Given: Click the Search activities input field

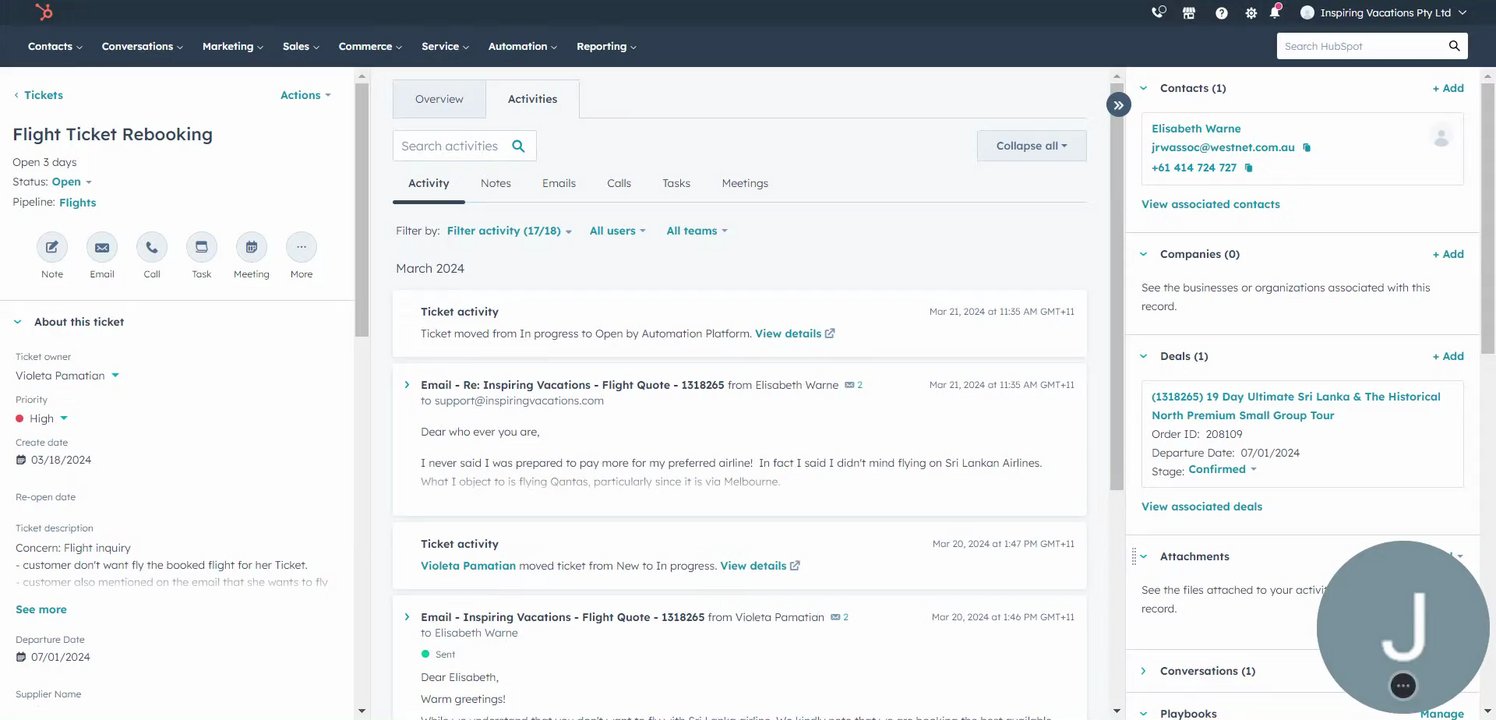Looking at the screenshot, I should [x=450, y=146].
